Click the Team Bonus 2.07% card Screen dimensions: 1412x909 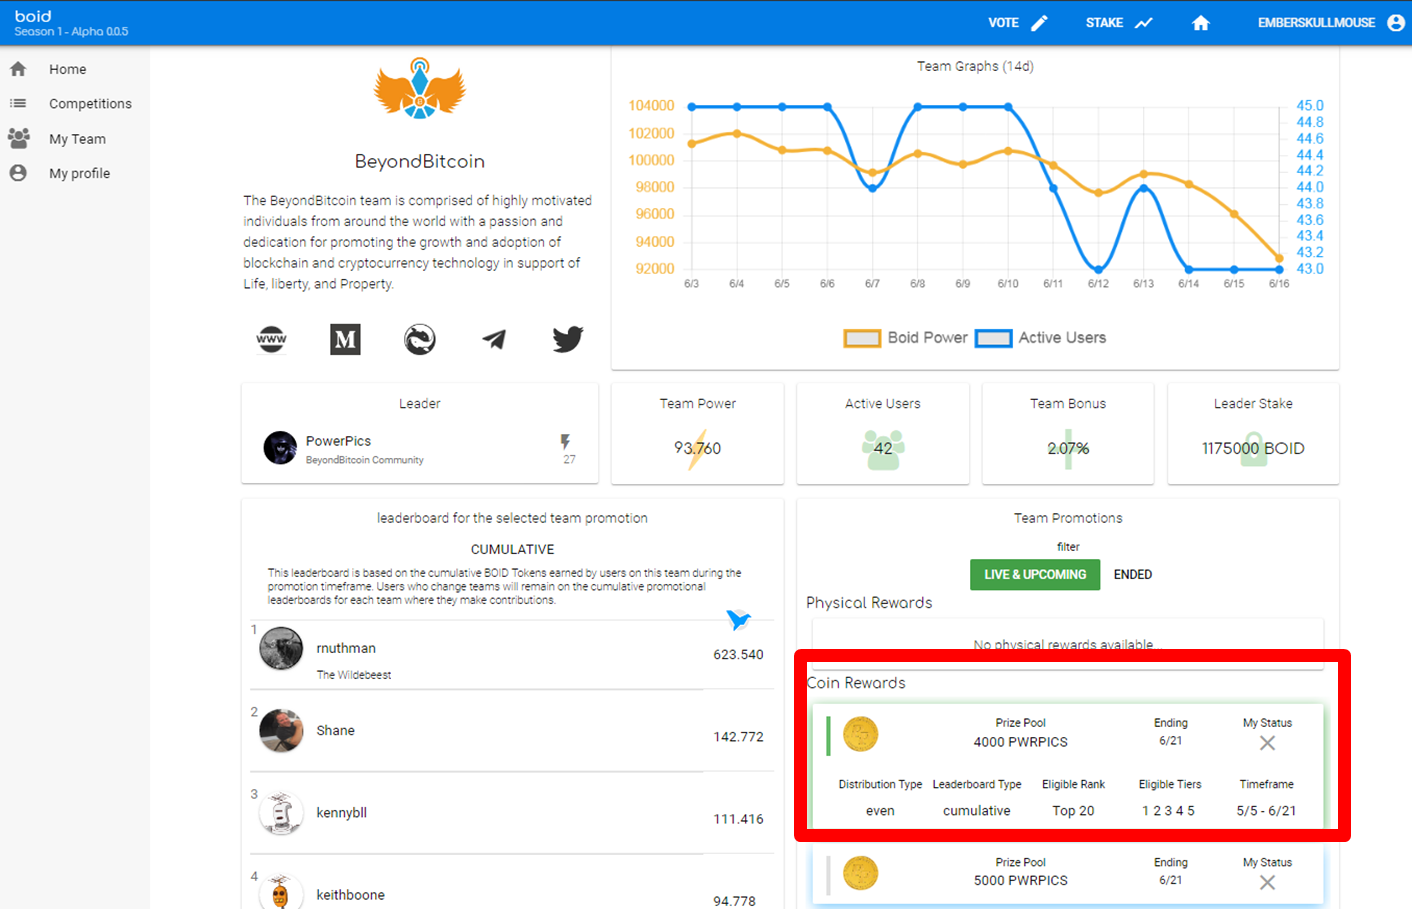tap(1068, 433)
